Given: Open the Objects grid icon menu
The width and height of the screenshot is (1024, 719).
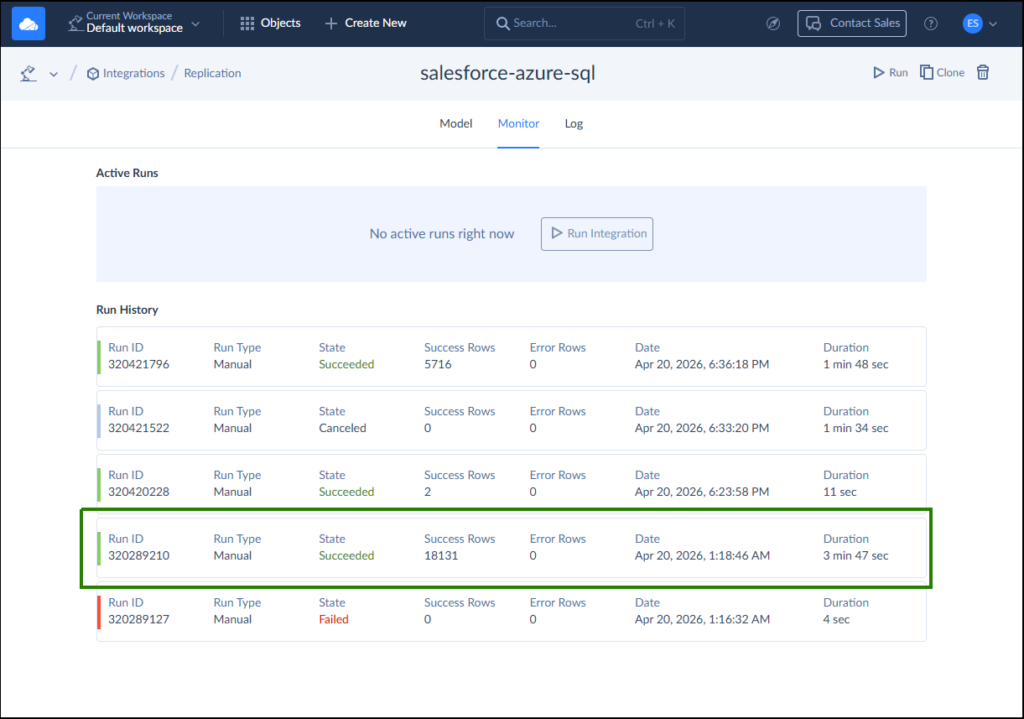Looking at the screenshot, I should click(247, 23).
